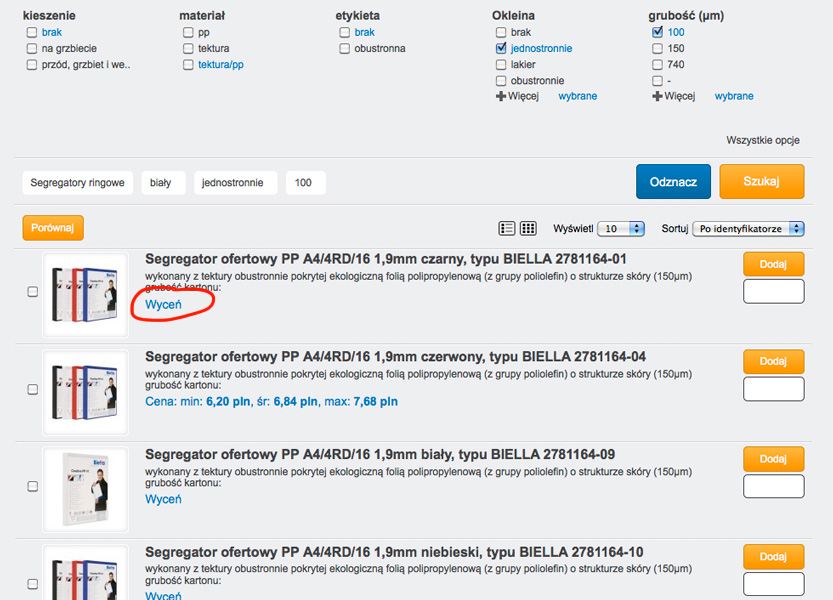Add the czerwony 2781164-04 binder via Dodaj
This screenshot has height=600, width=833.
point(774,361)
